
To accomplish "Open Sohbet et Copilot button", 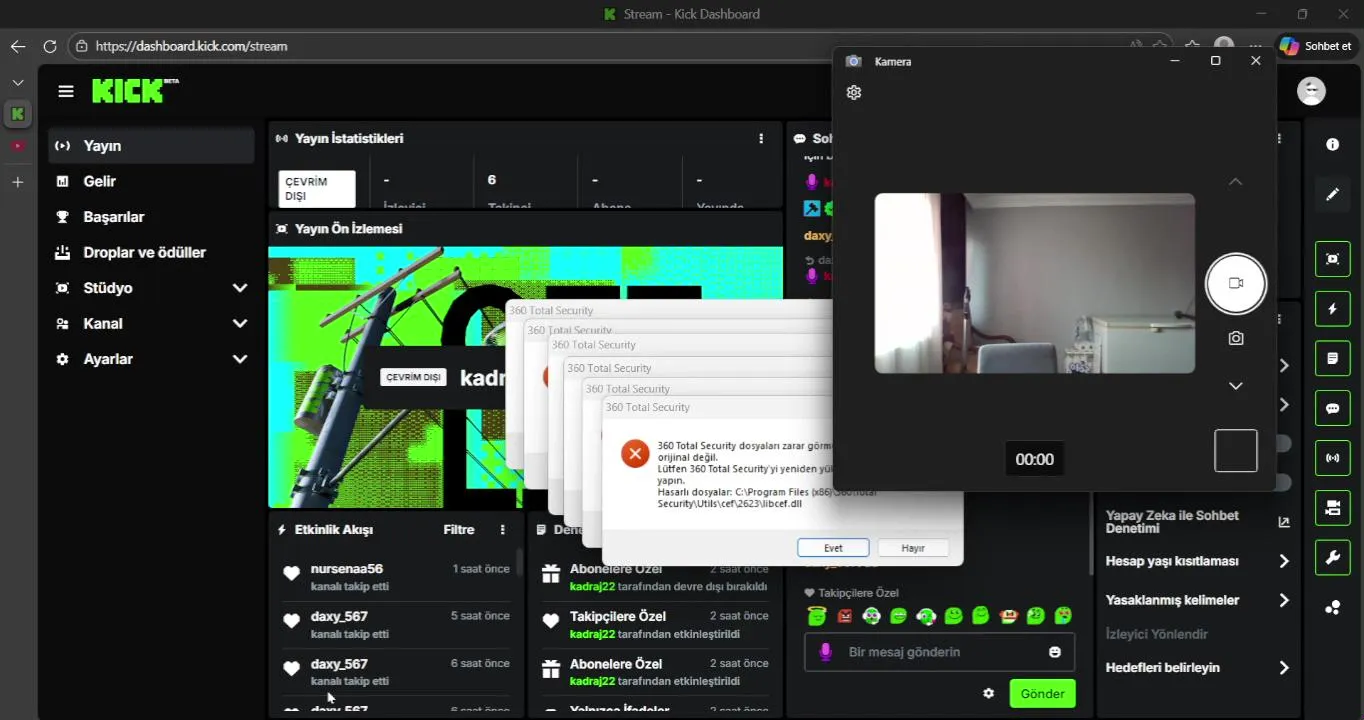I will click(1318, 46).
